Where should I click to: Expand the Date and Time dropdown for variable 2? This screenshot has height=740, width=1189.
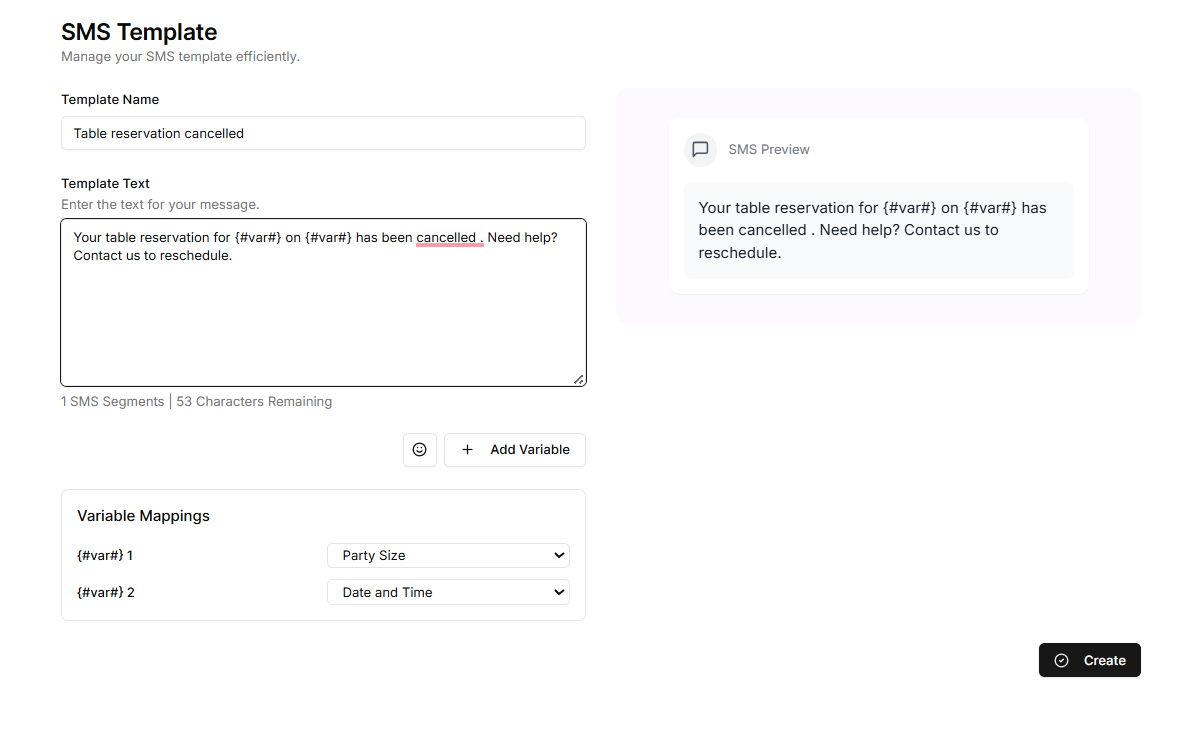(448, 593)
